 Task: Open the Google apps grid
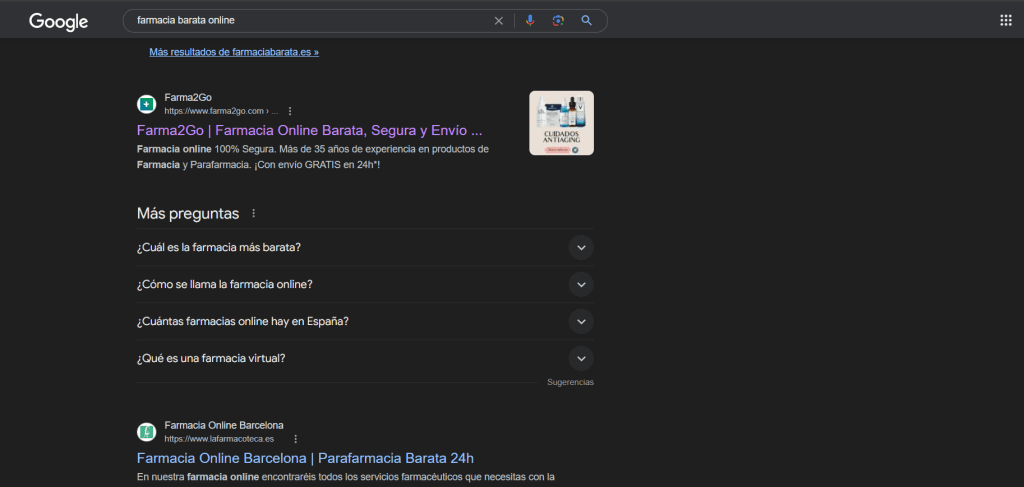click(x=1005, y=21)
